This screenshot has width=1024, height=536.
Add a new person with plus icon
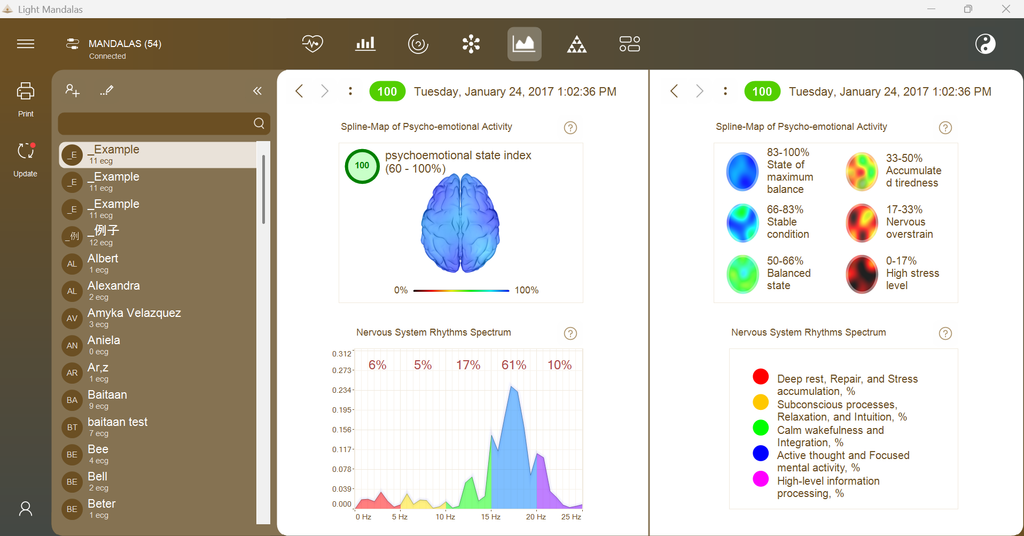pyautogui.click(x=72, y=91)
